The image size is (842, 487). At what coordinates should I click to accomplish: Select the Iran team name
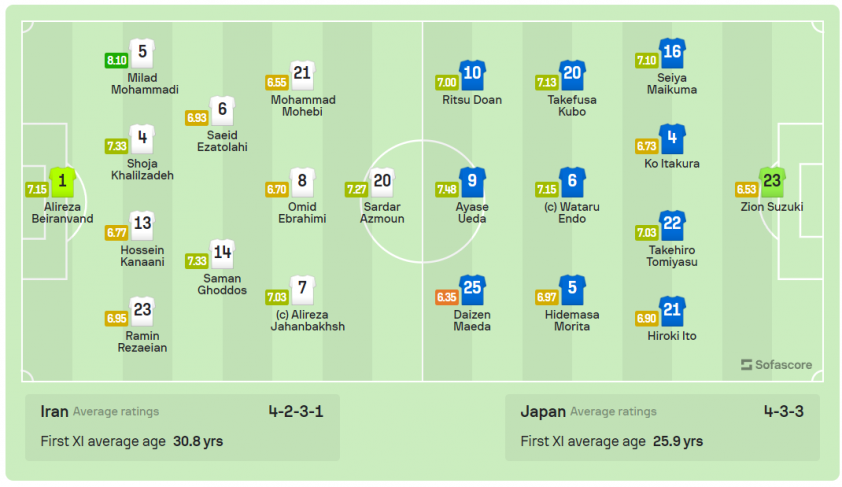pos(54,412)
